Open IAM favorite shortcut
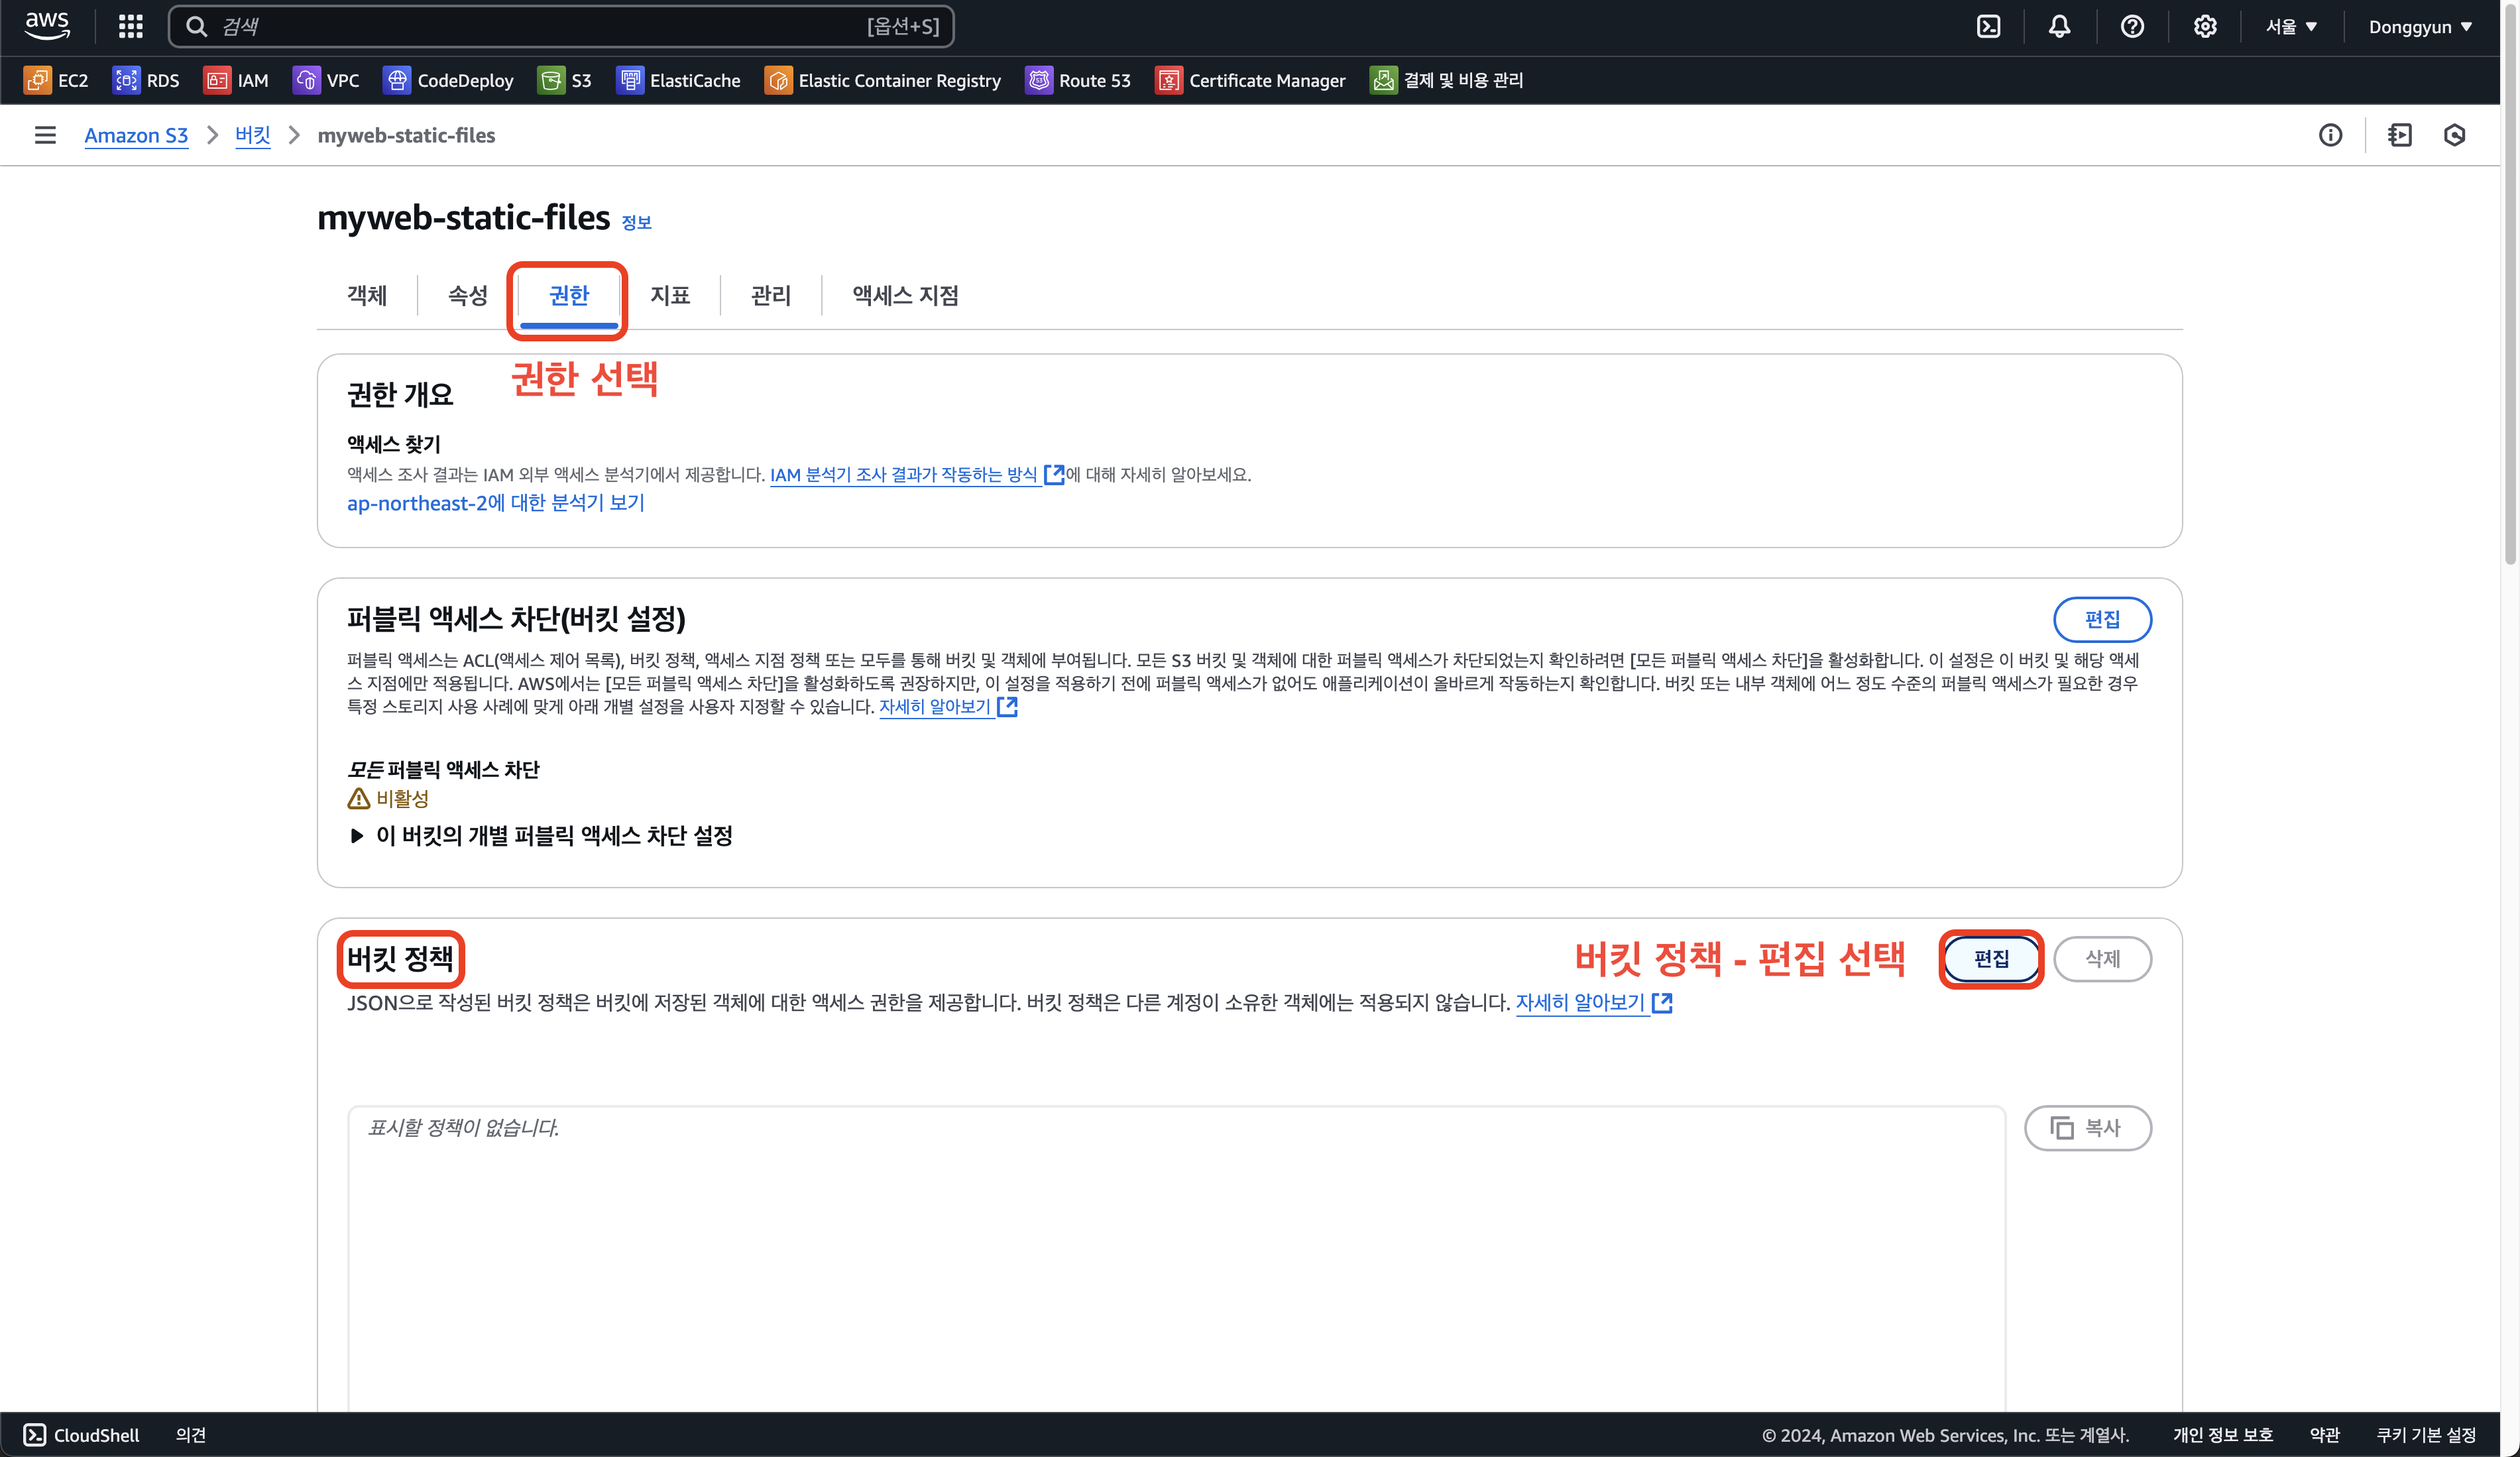2520x1457 pixels. coord(236,80)
